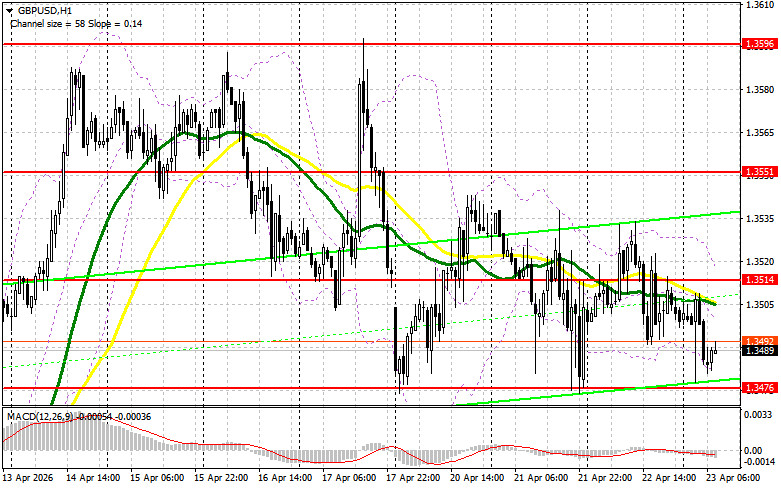The width and height of the screenshot is (781, 489).
Task: Open the chart menu arrow beside GBPUSD,H1
Action: [x=9, y=10]
